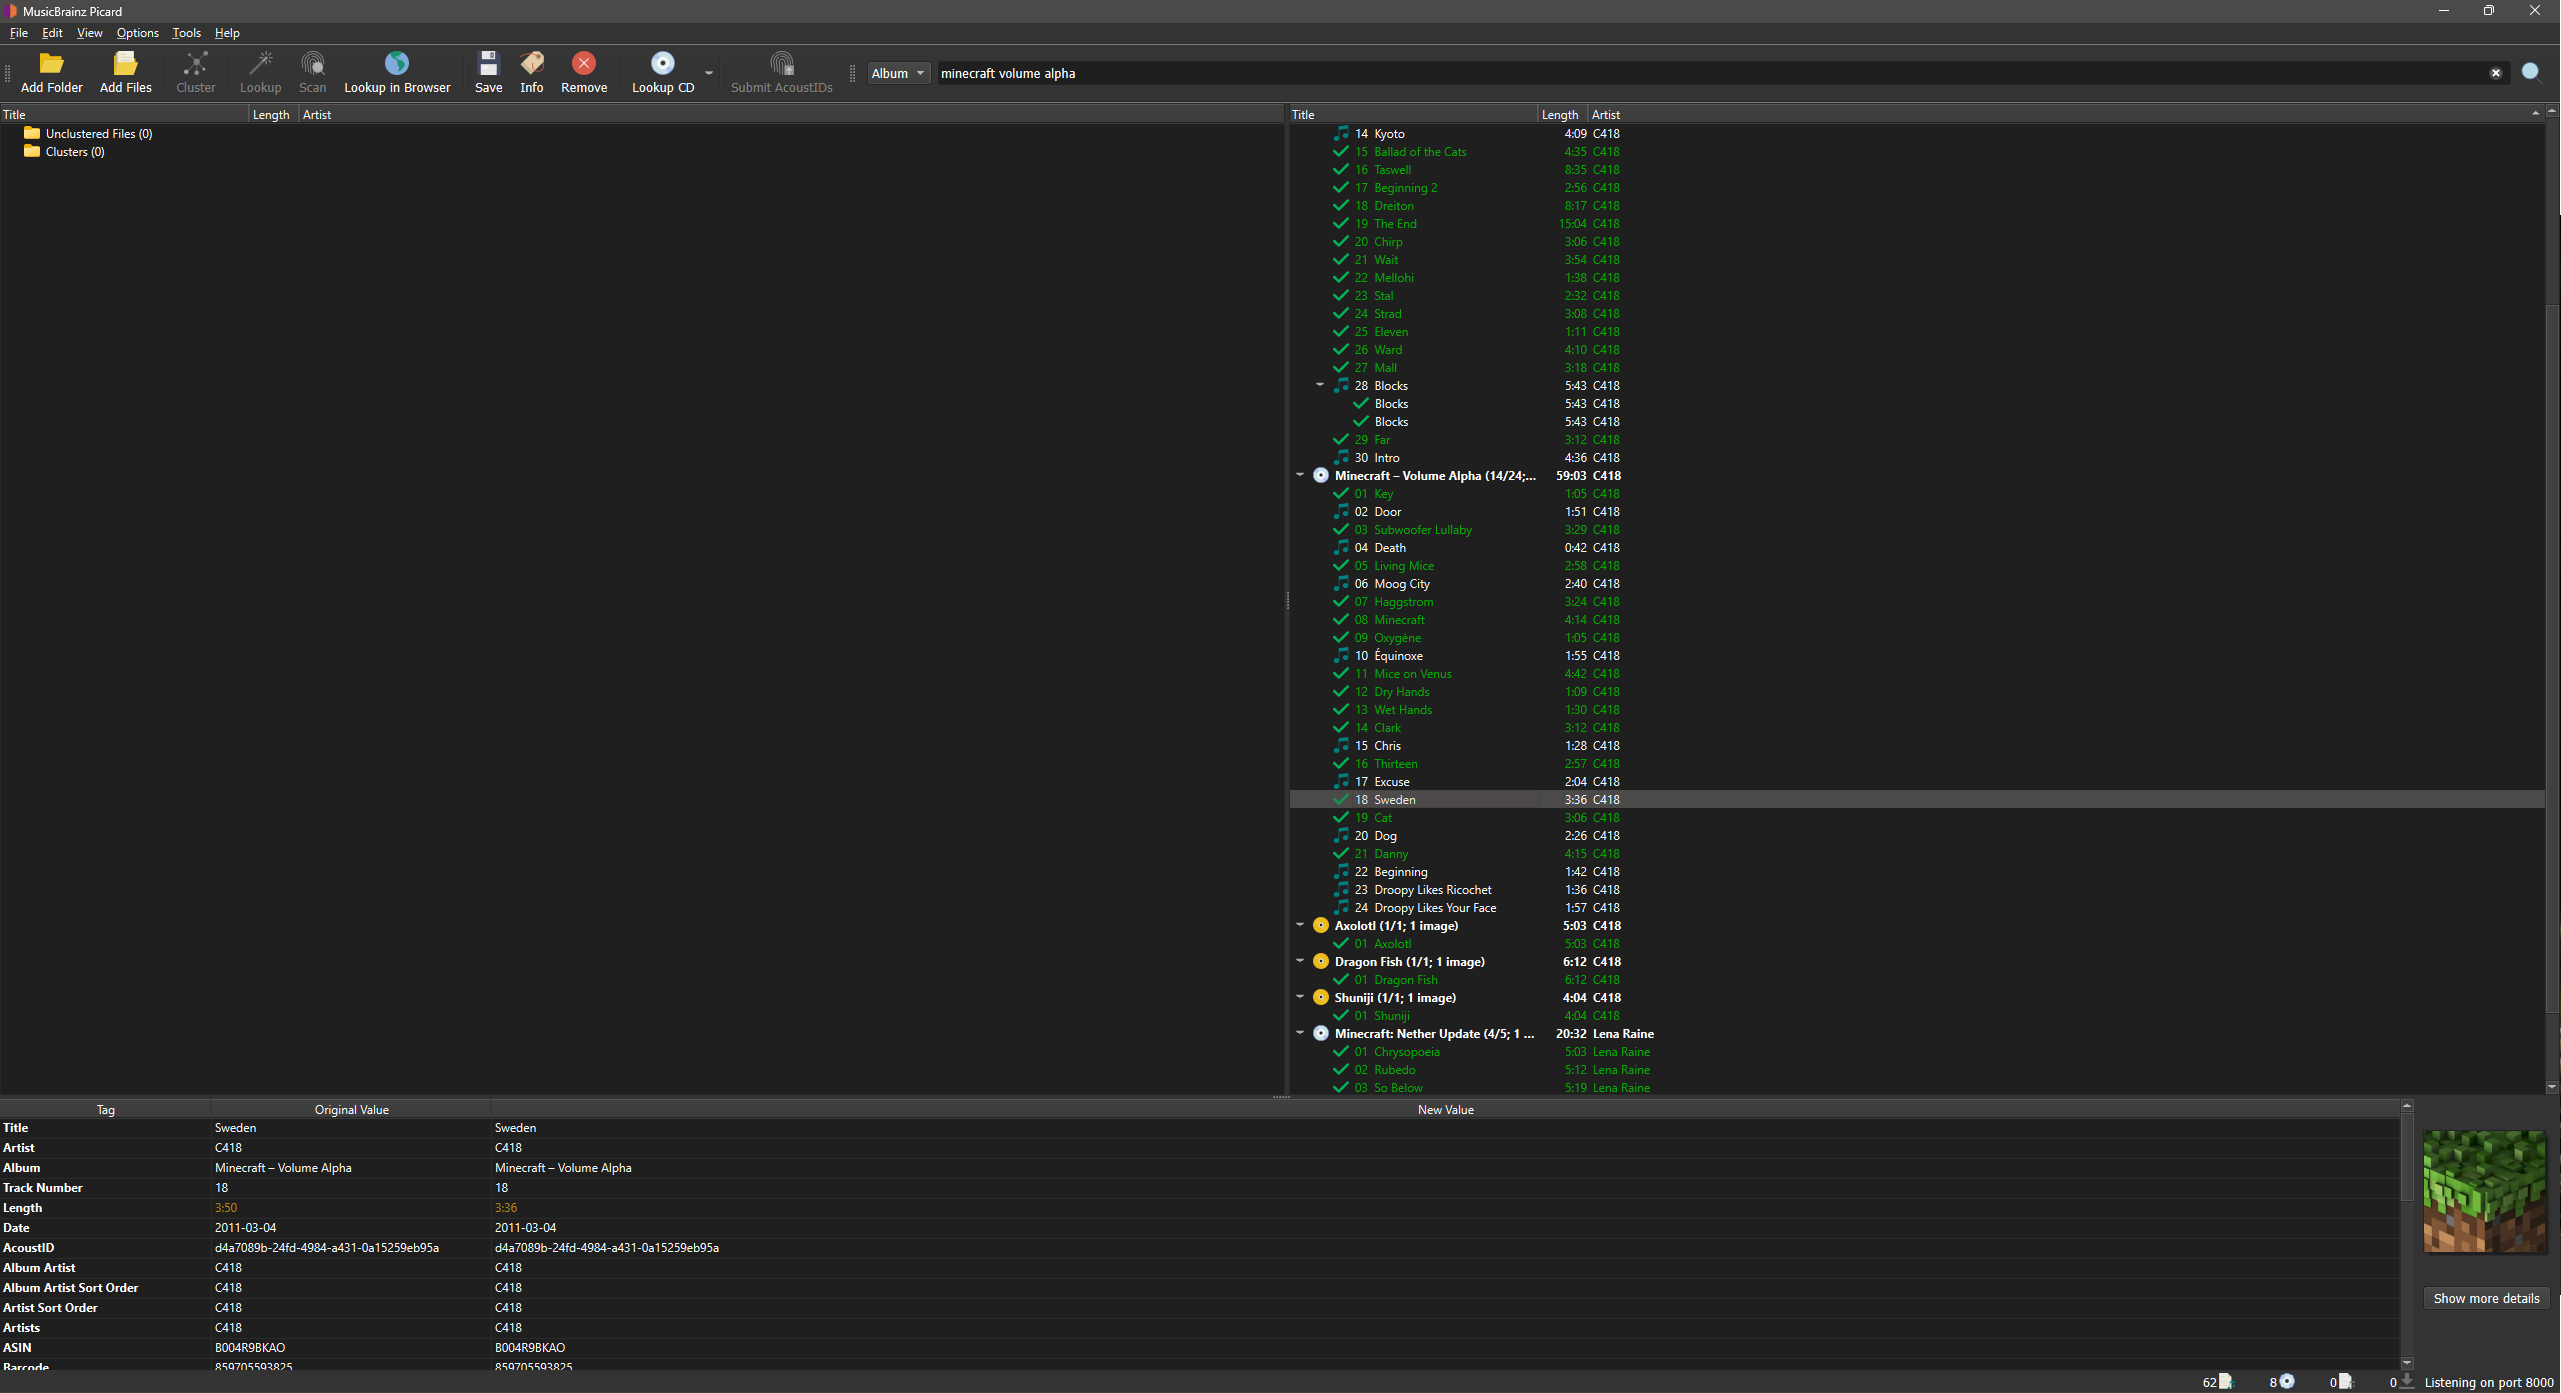Expand the Lookup CD drive dropdown arrow
Screen dimensions: 2561x1393
click(x=707, y=72)
